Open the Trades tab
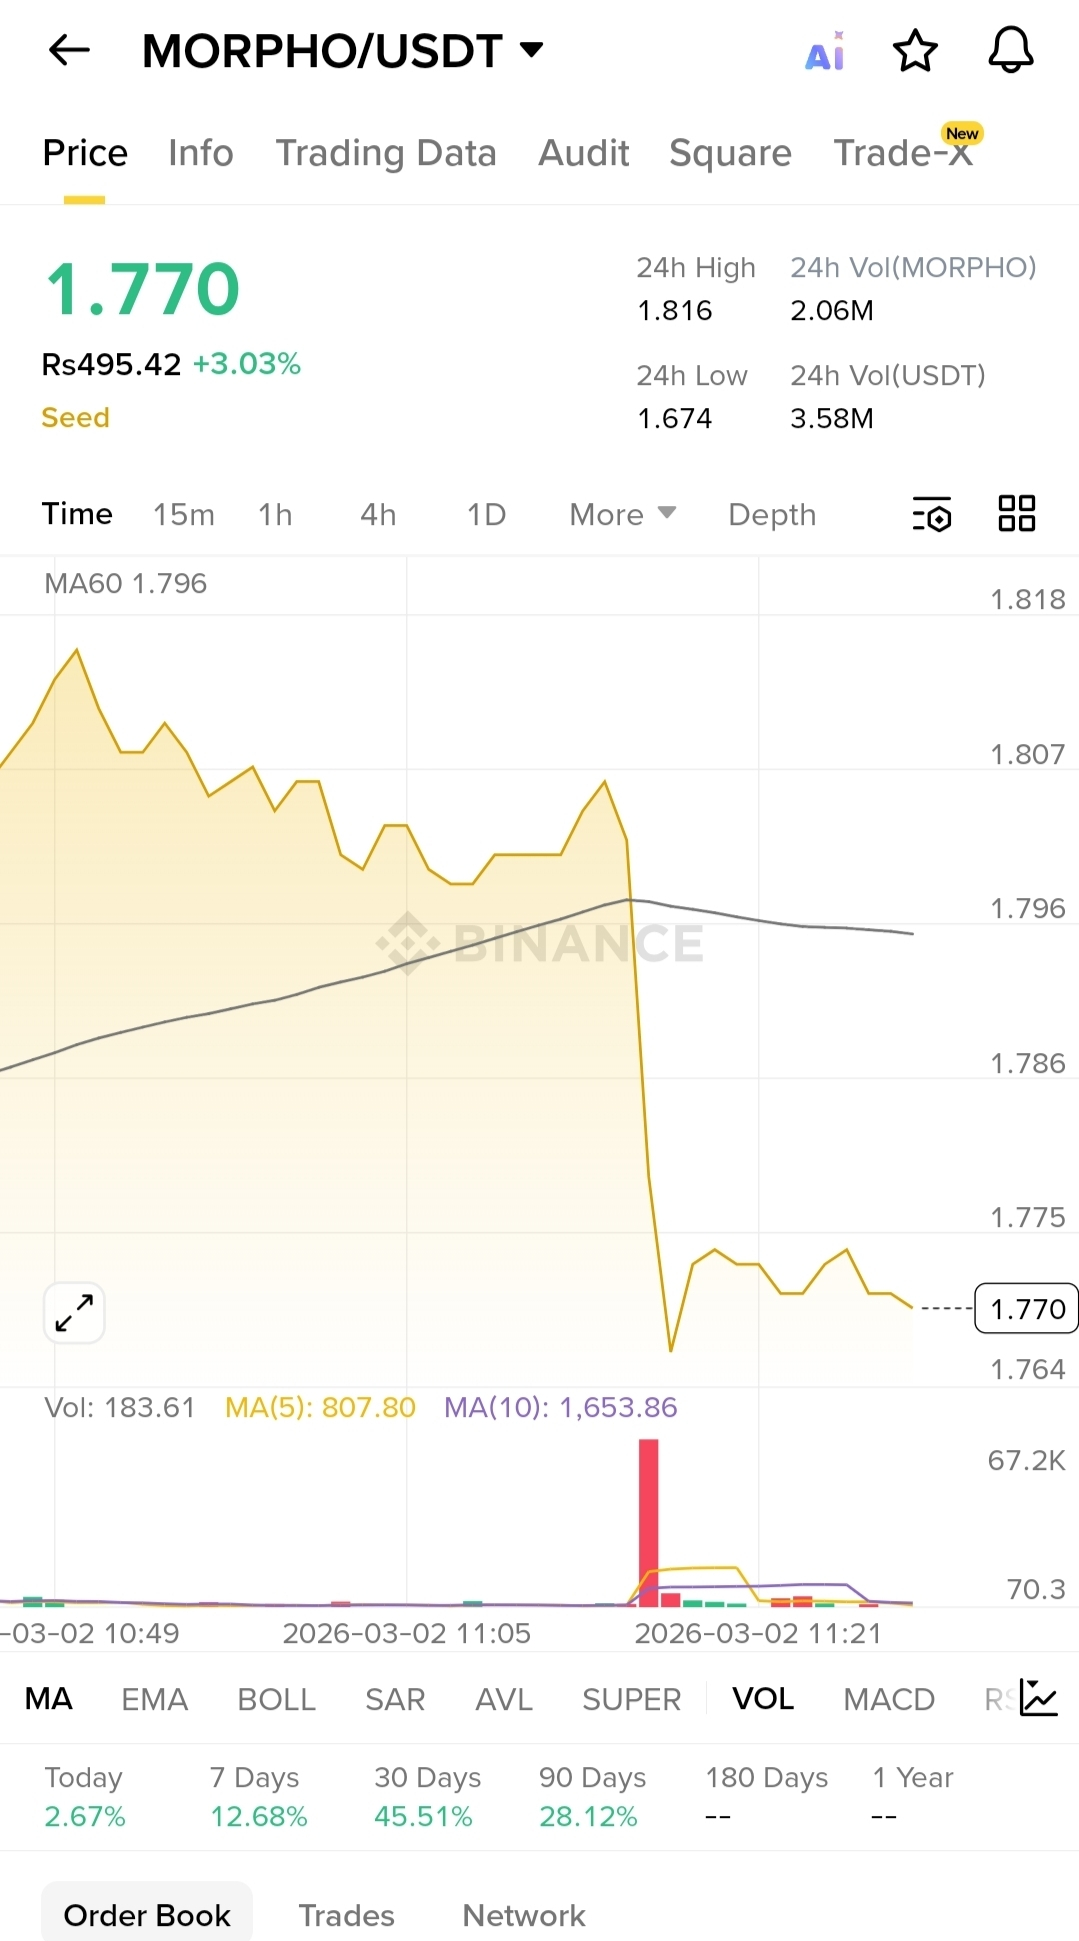This screenshot has height=1941, width=1079. click(x=346, y=1915)
